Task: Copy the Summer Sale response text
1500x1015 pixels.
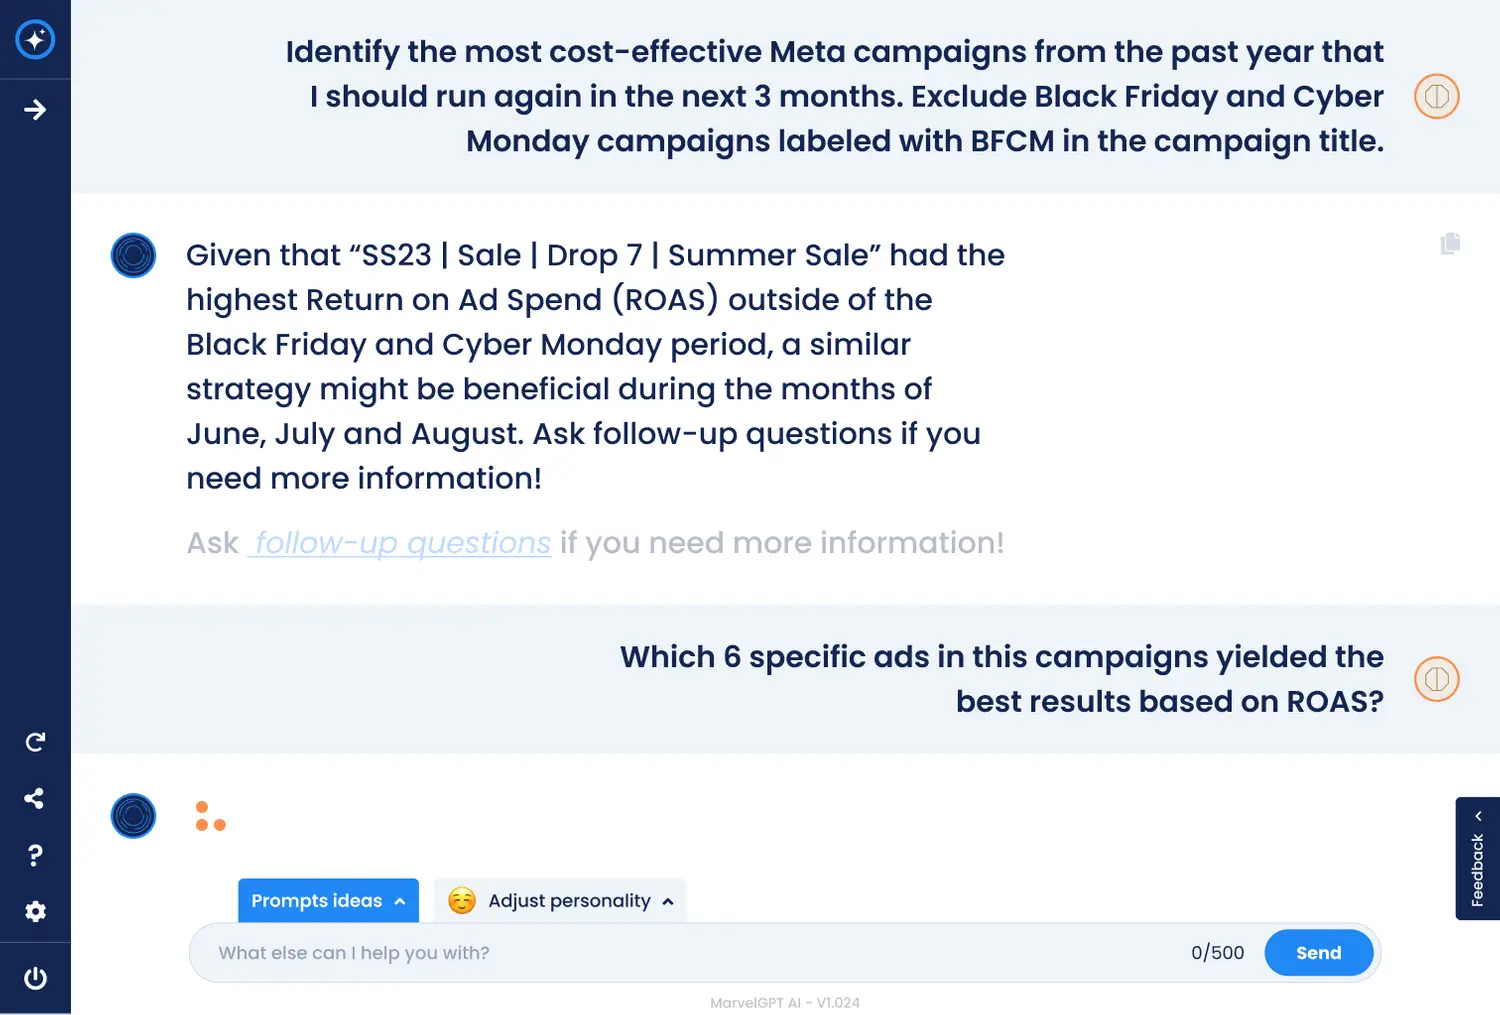Action: tap(1450, 243)
